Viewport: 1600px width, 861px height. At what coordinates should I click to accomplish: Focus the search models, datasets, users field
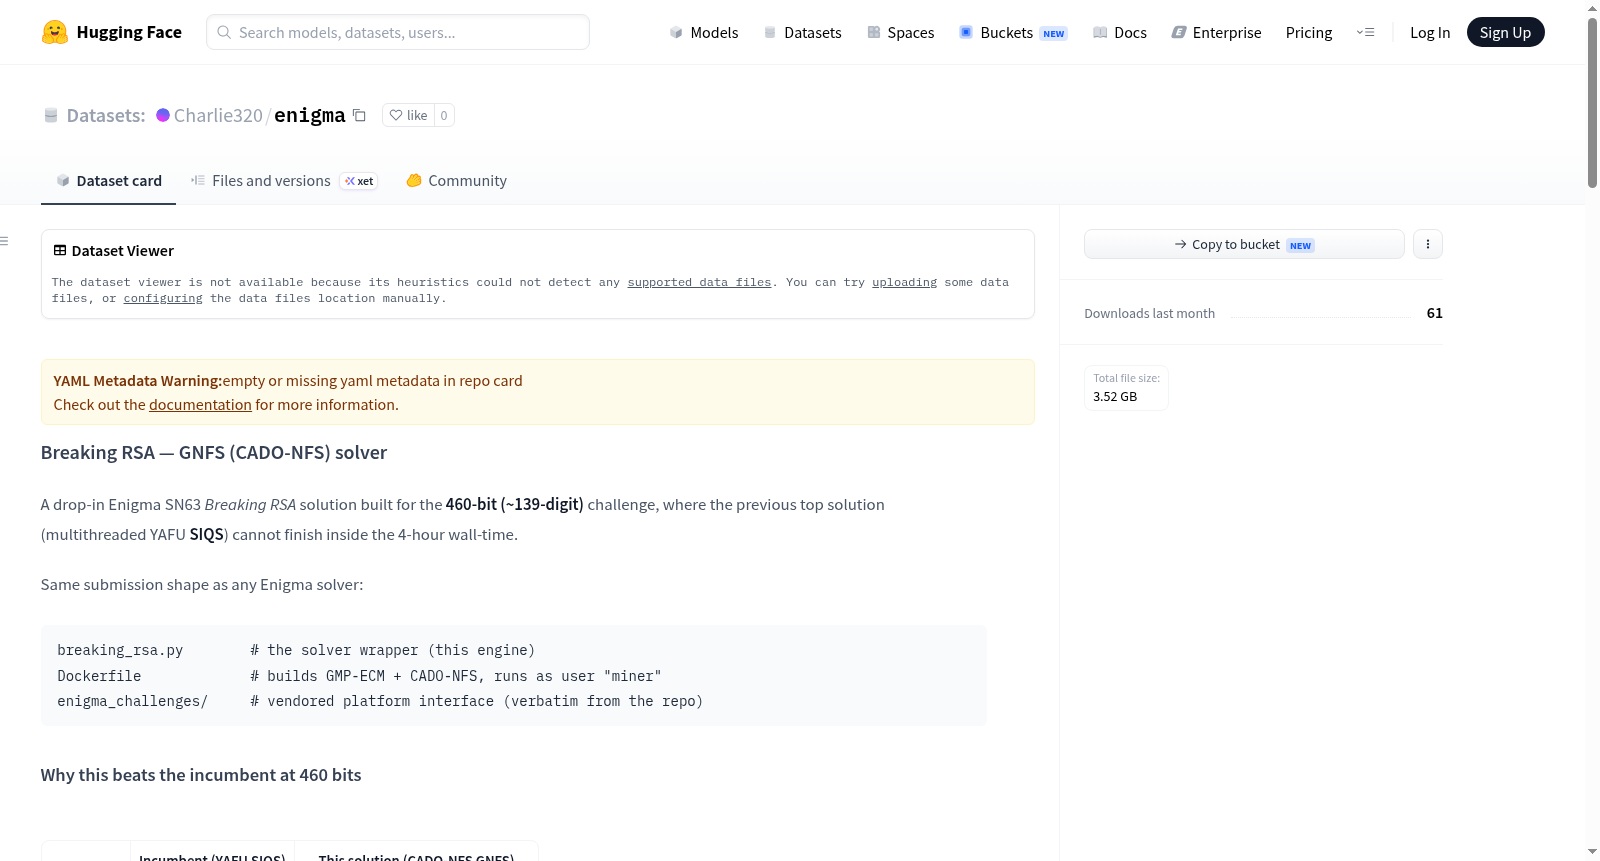point(398,32)
